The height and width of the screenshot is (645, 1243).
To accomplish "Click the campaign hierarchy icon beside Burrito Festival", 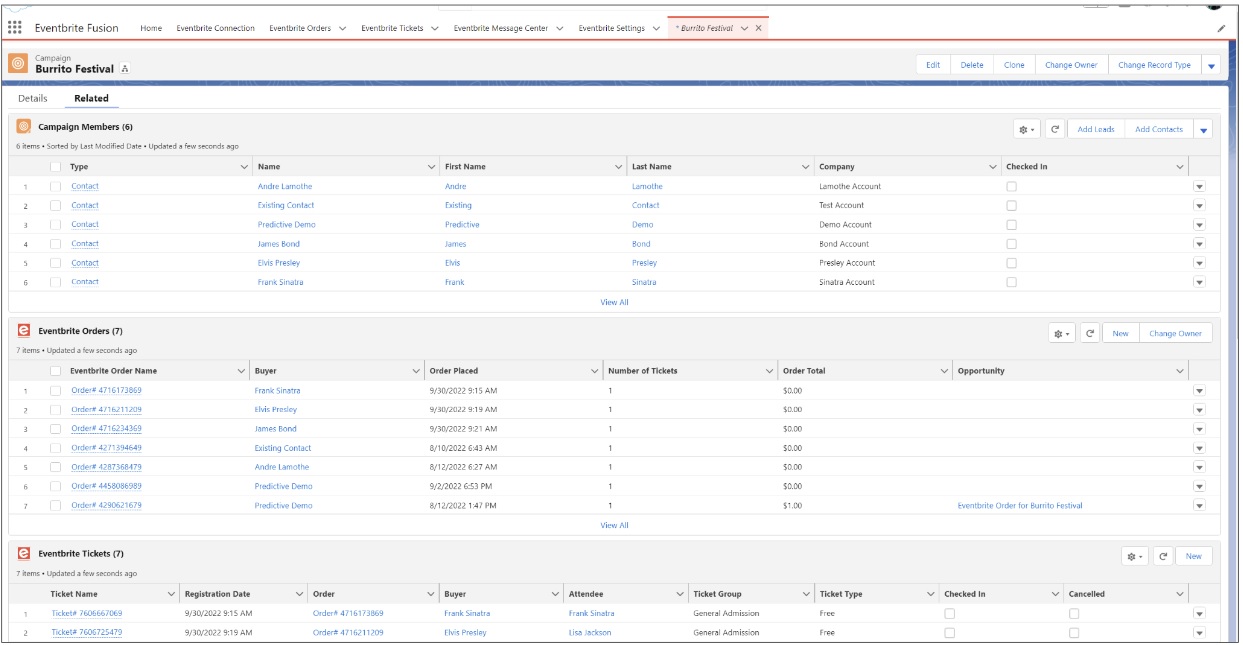I will pyautogui.click(x=125, y=69).
